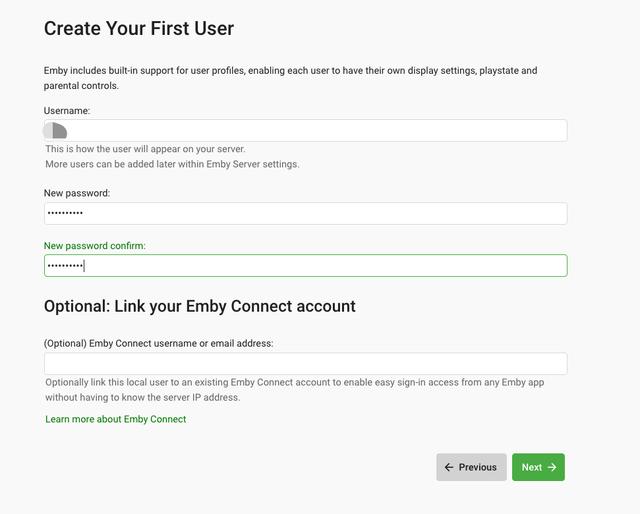
Task: Click the New password label
Action: [77, 193]
